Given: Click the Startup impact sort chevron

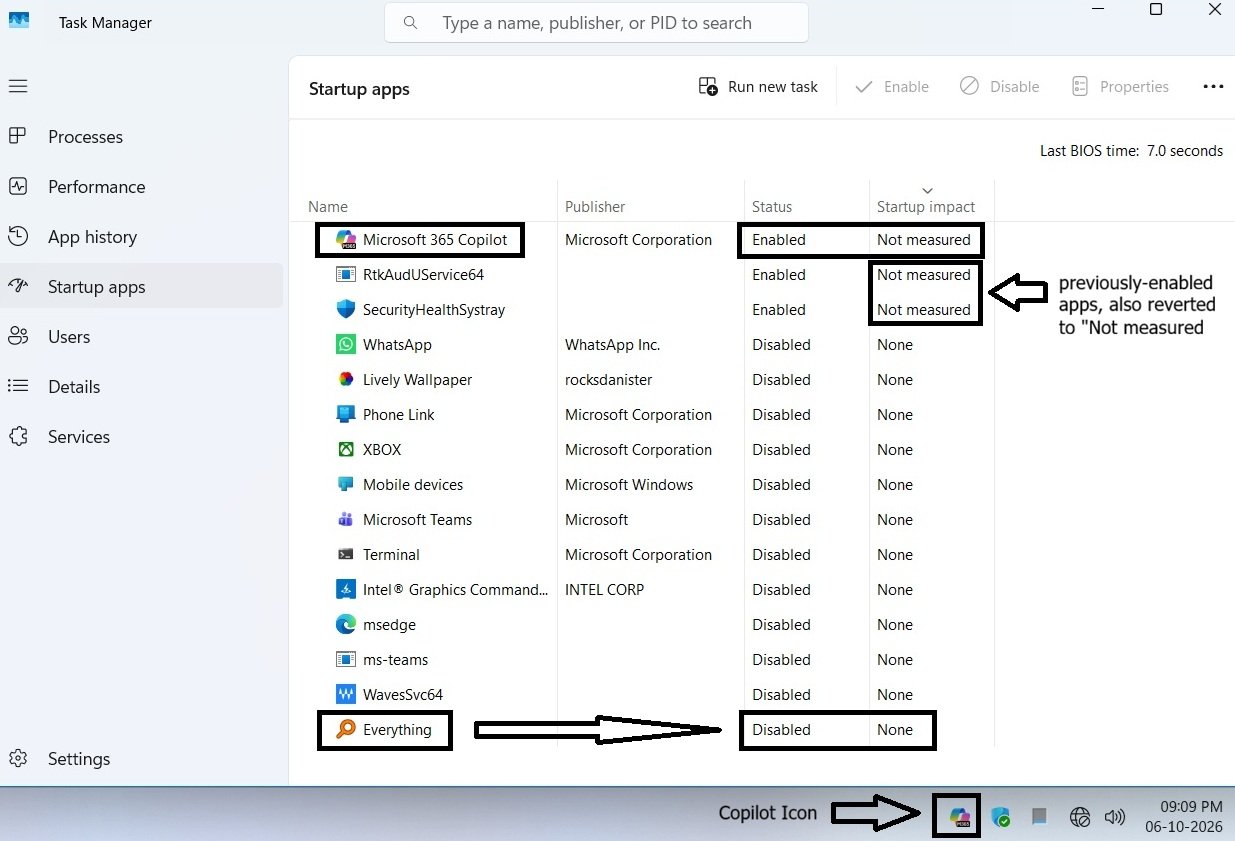Looking at the screenshot, I should click(x=927, y=190).
